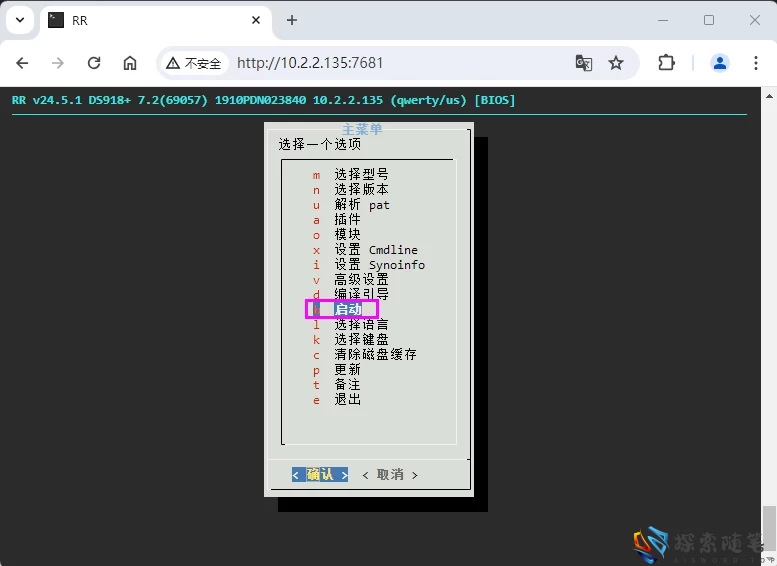Close the RR tab
The height and width of the screenshot is (566, 777).
[x=256, y=20]
